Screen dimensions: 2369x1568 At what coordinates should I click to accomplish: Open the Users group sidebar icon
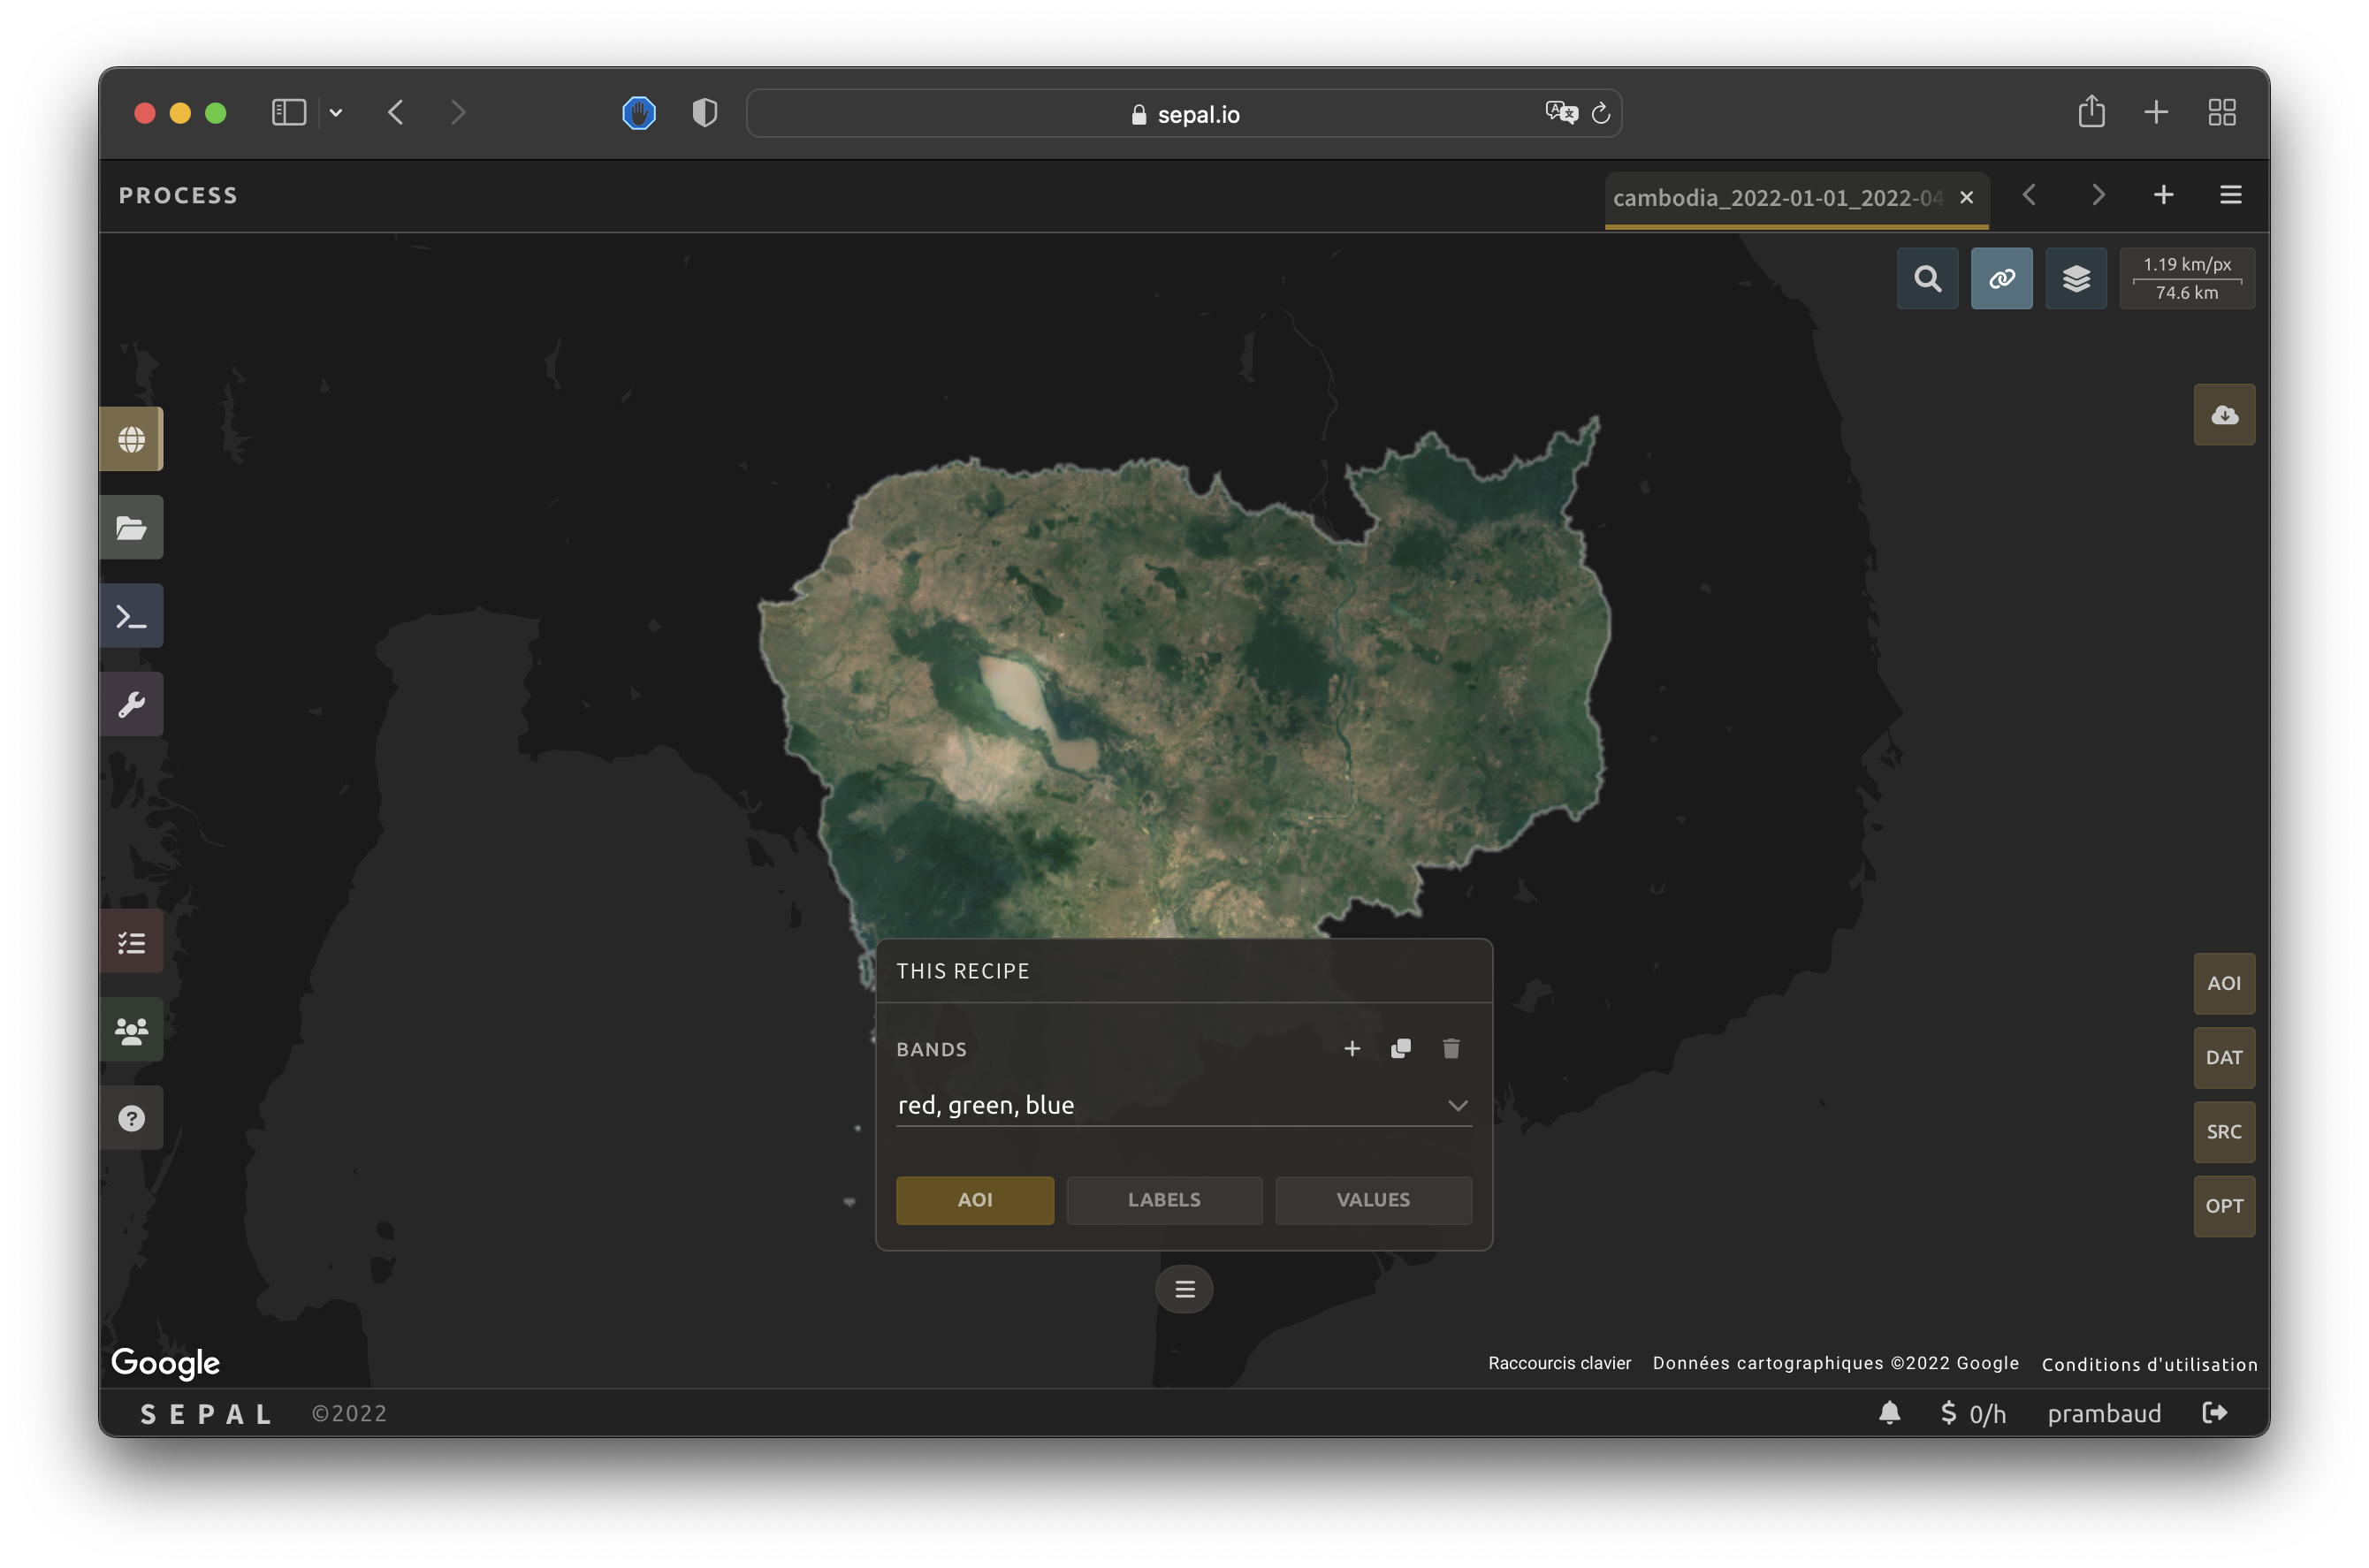point(131,1030)
